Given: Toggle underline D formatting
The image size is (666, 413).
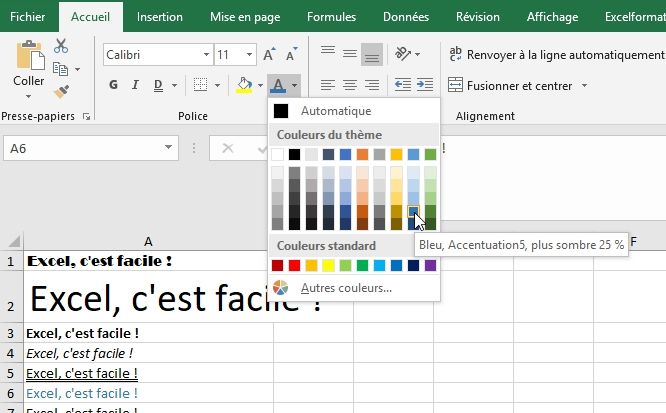Looking at the screenshot, I should tap(158, 85).
